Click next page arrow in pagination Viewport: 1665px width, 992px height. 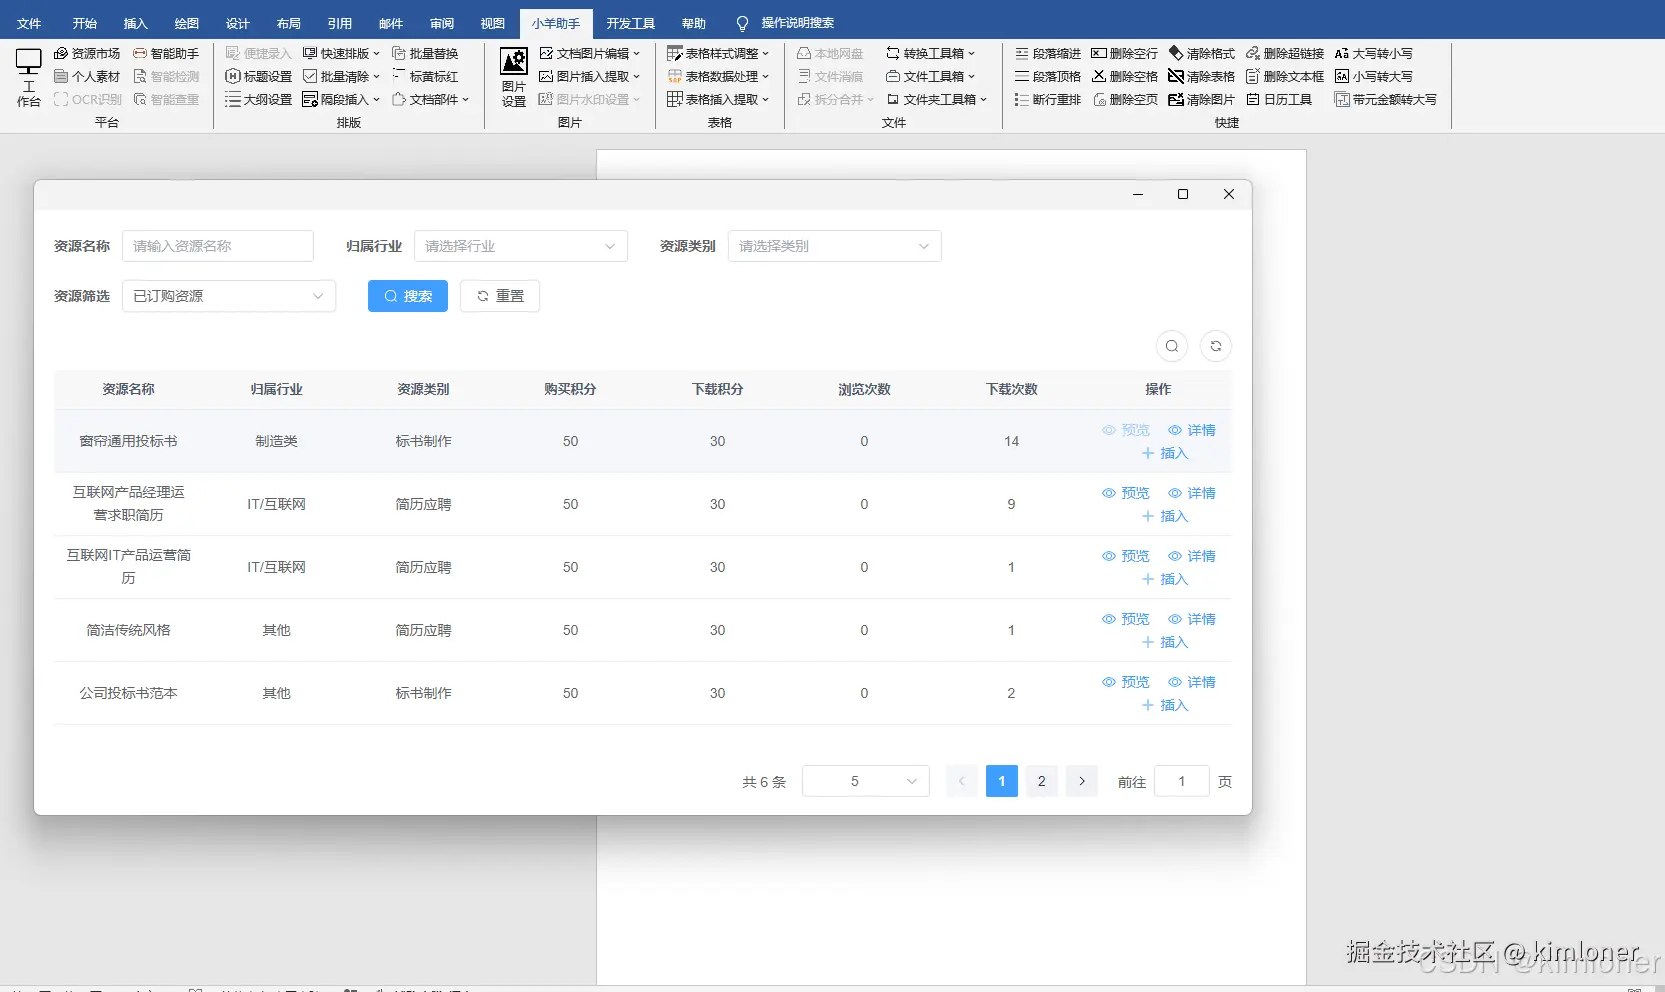point(1082,781)
